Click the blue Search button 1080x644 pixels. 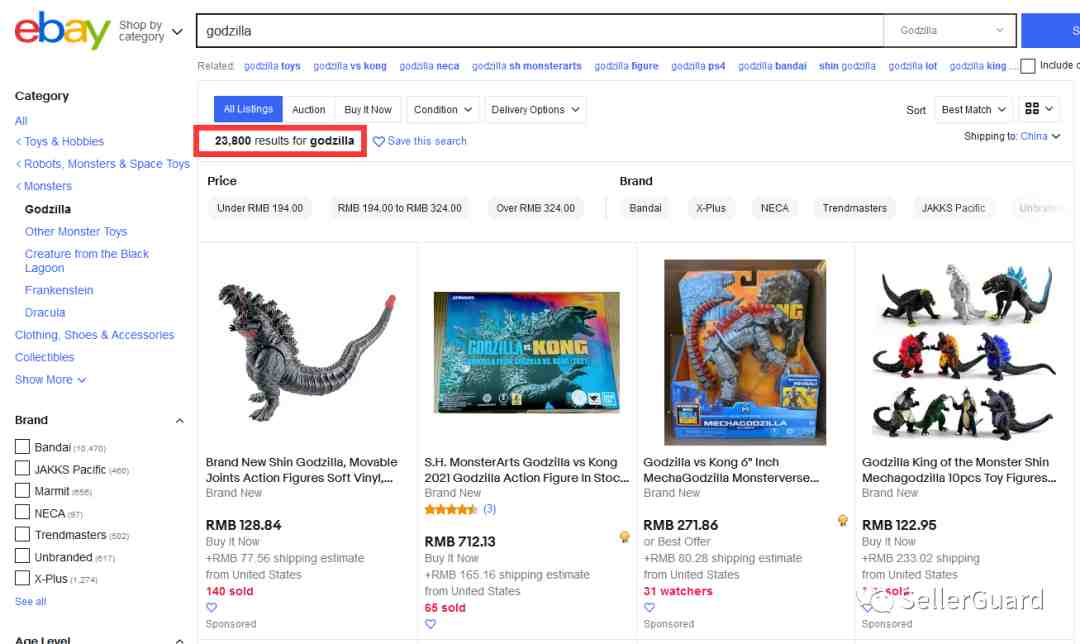pyautogui.click(x=1050, y=31)
